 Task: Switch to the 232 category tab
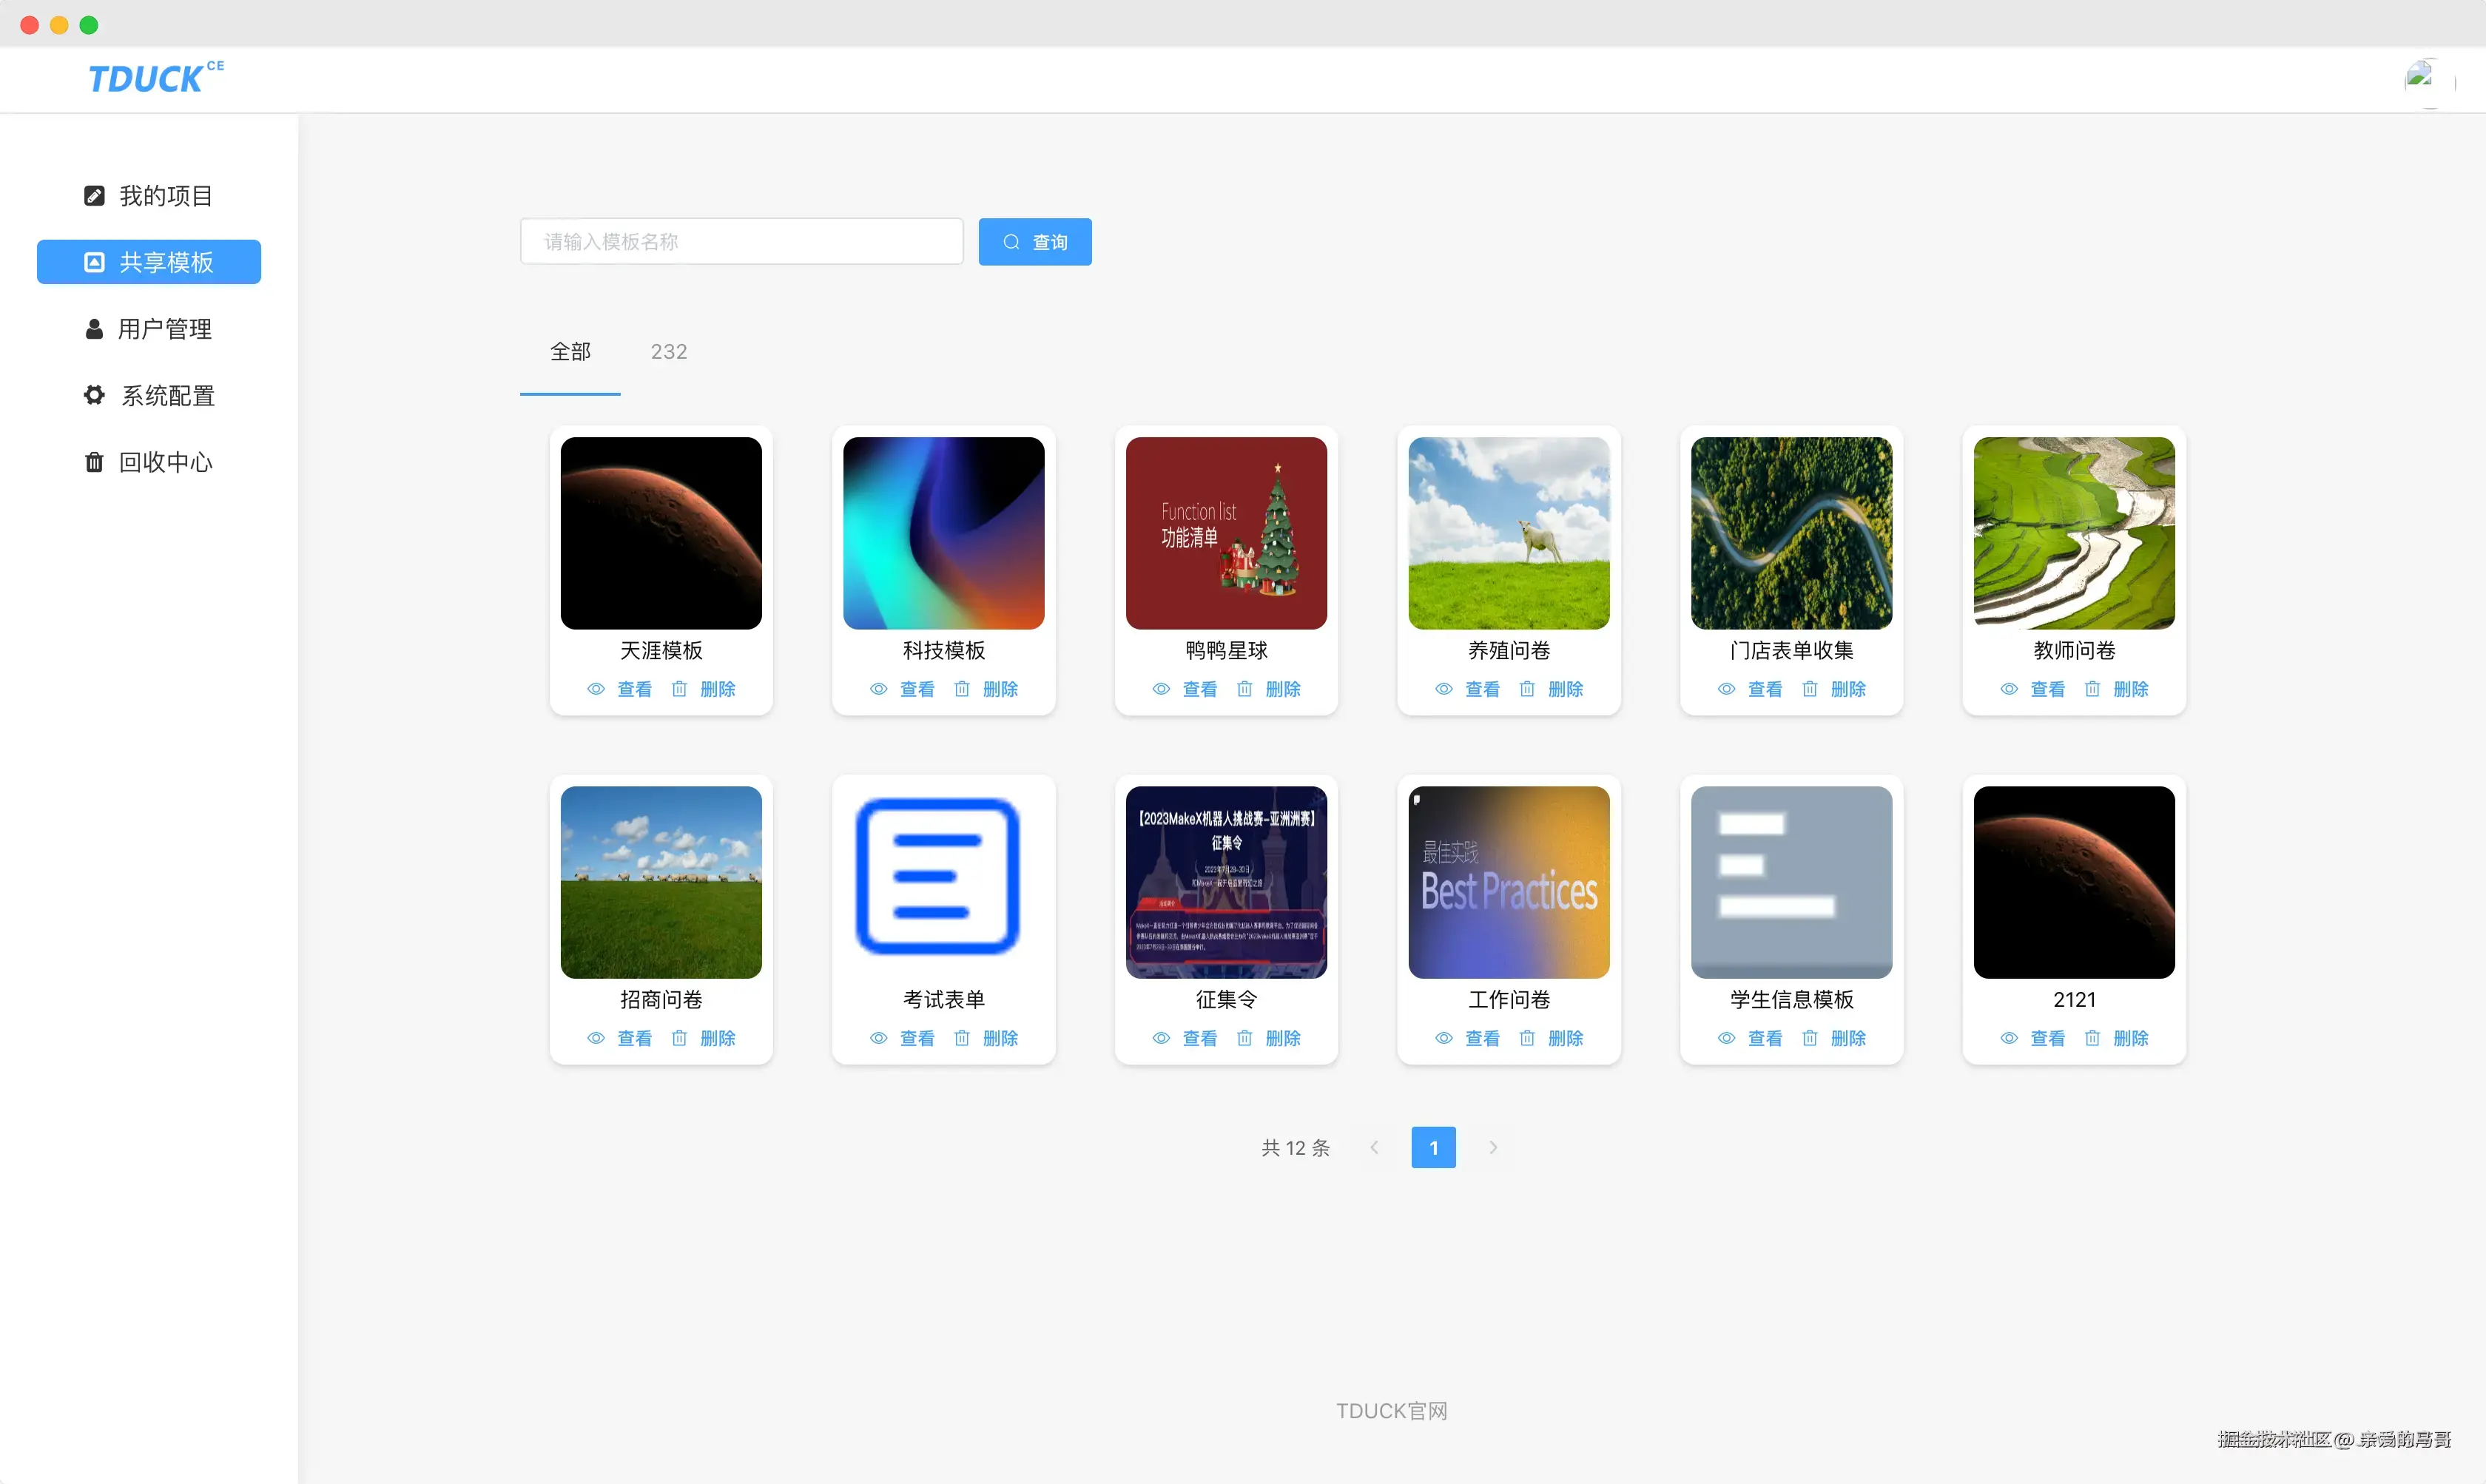[668, 352]
